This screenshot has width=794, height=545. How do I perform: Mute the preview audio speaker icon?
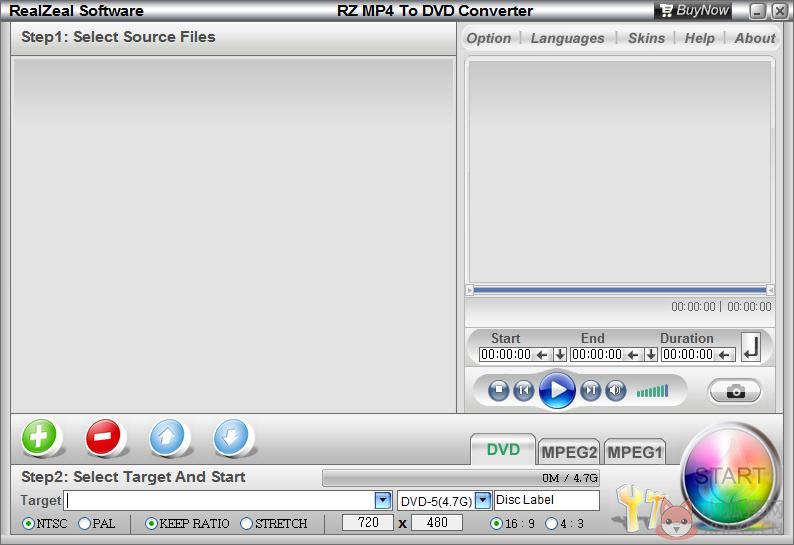pyautogui.click(x=615, y=390)
